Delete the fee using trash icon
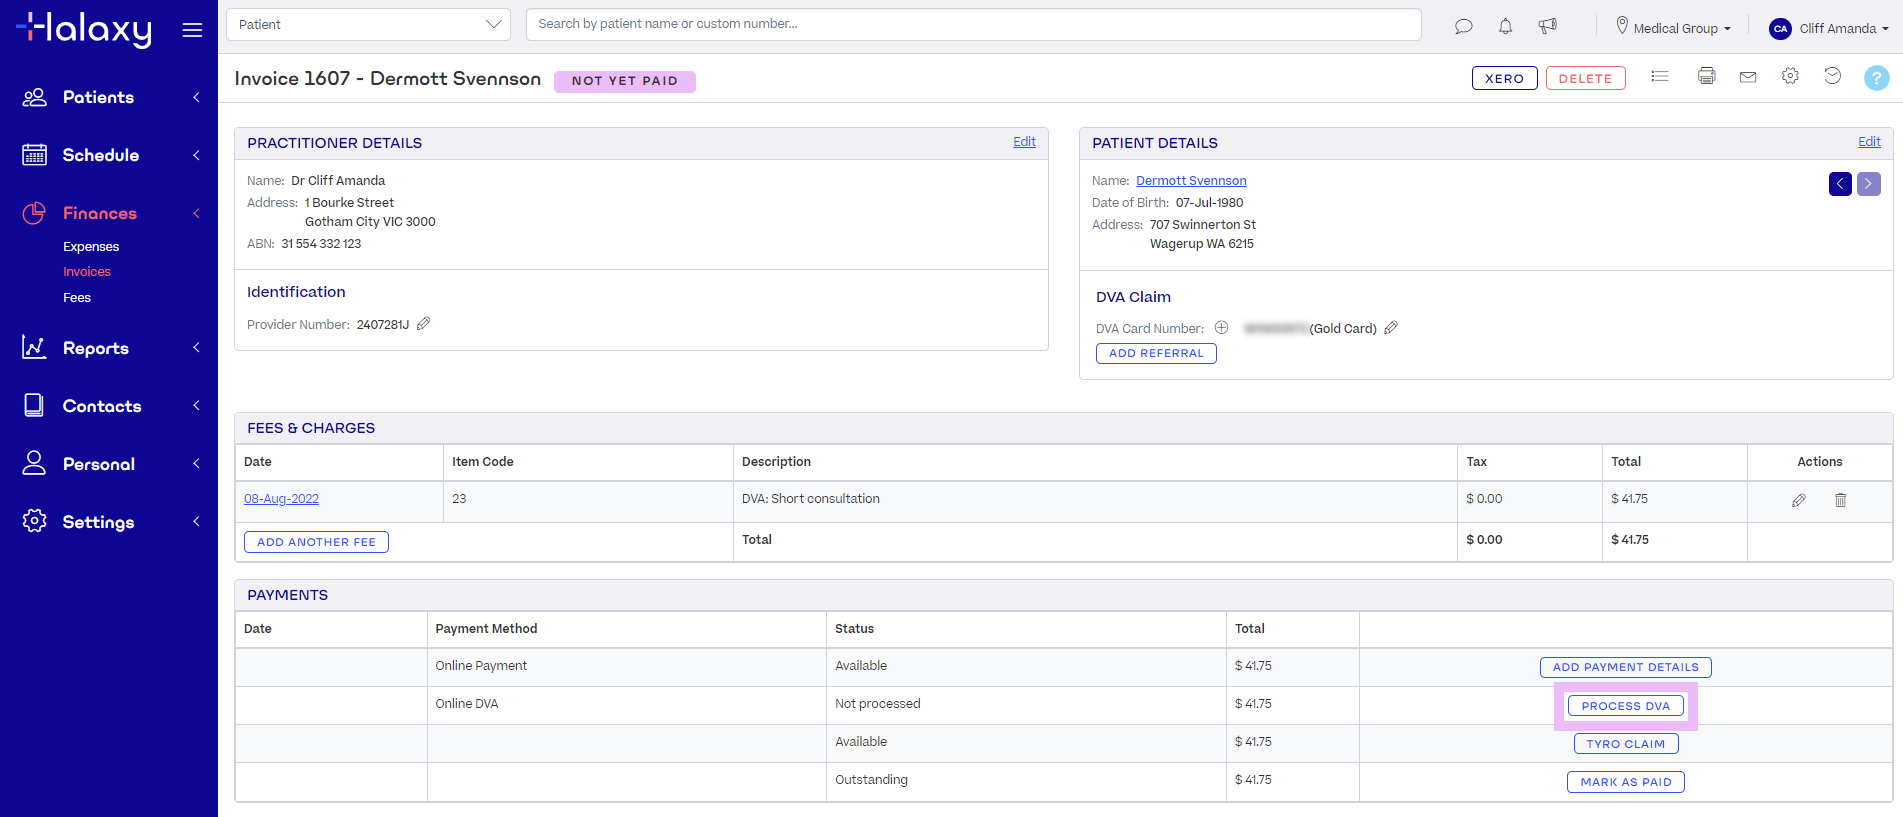Image resolution: width=1903 pixels, height=817 pixels. (x=1840, y=500)
